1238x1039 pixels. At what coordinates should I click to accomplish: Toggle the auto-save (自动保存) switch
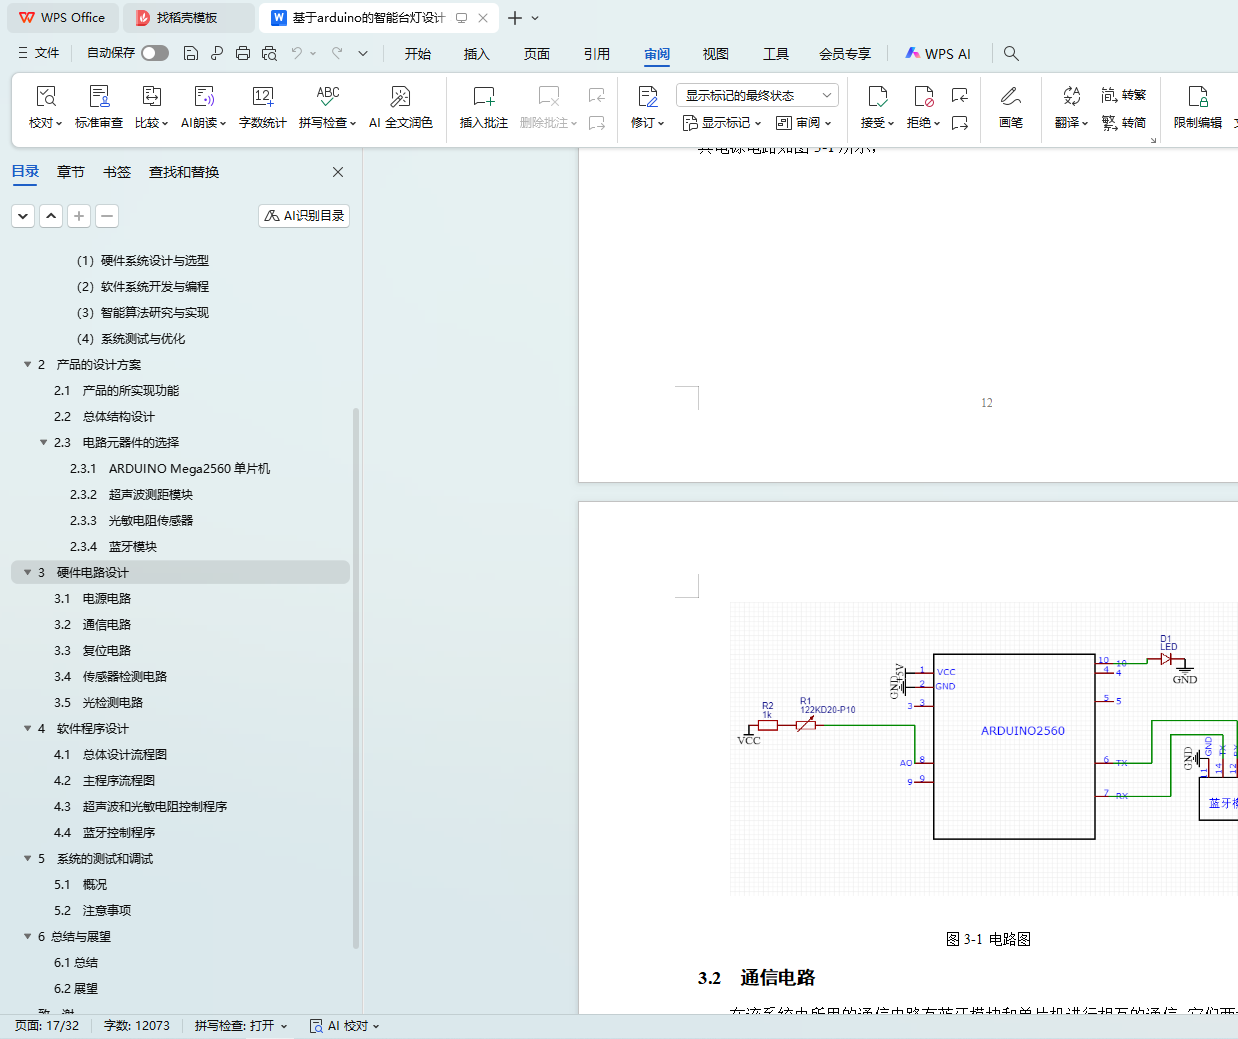155,53
